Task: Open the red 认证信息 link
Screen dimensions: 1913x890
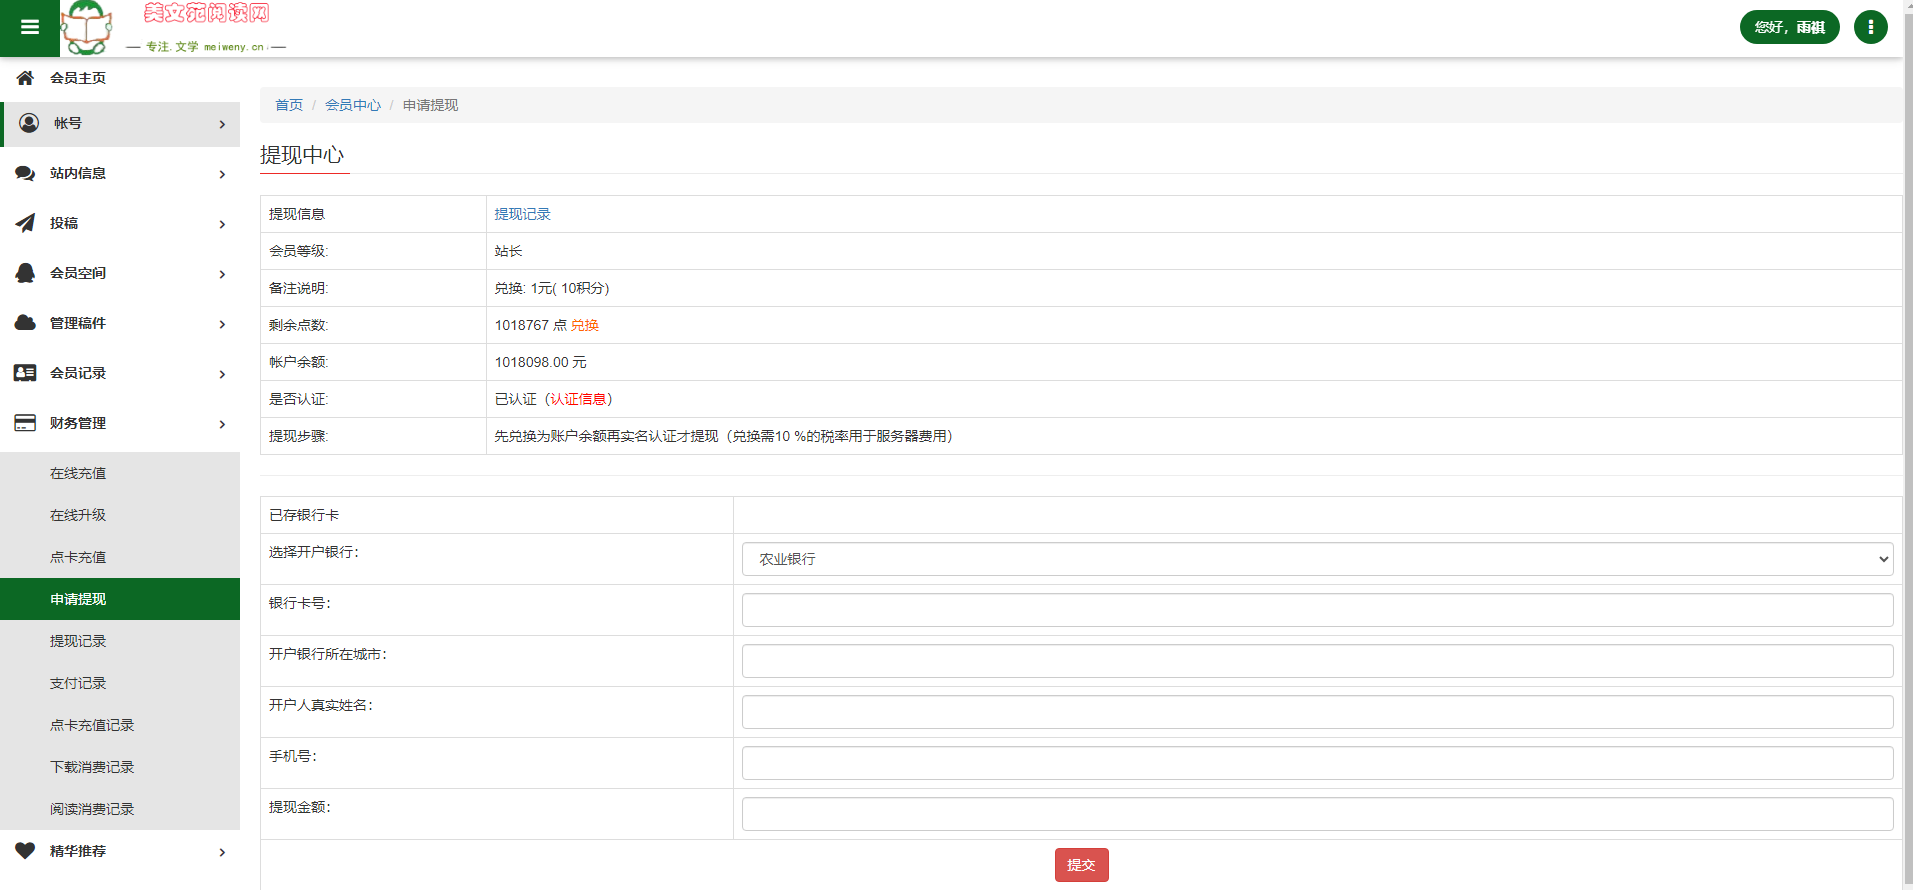Action: [578, 399]
